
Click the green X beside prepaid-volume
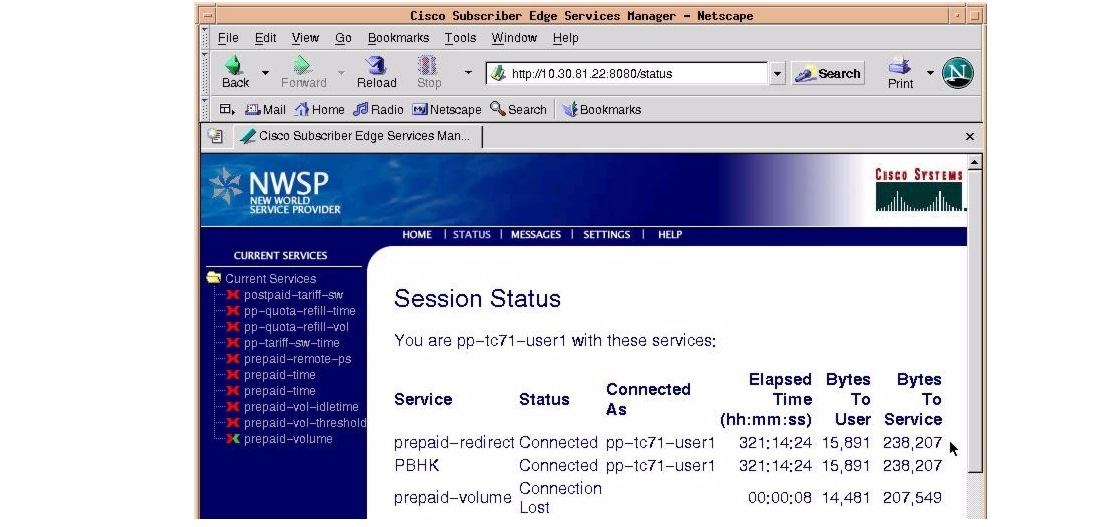[x=233, y=439]
